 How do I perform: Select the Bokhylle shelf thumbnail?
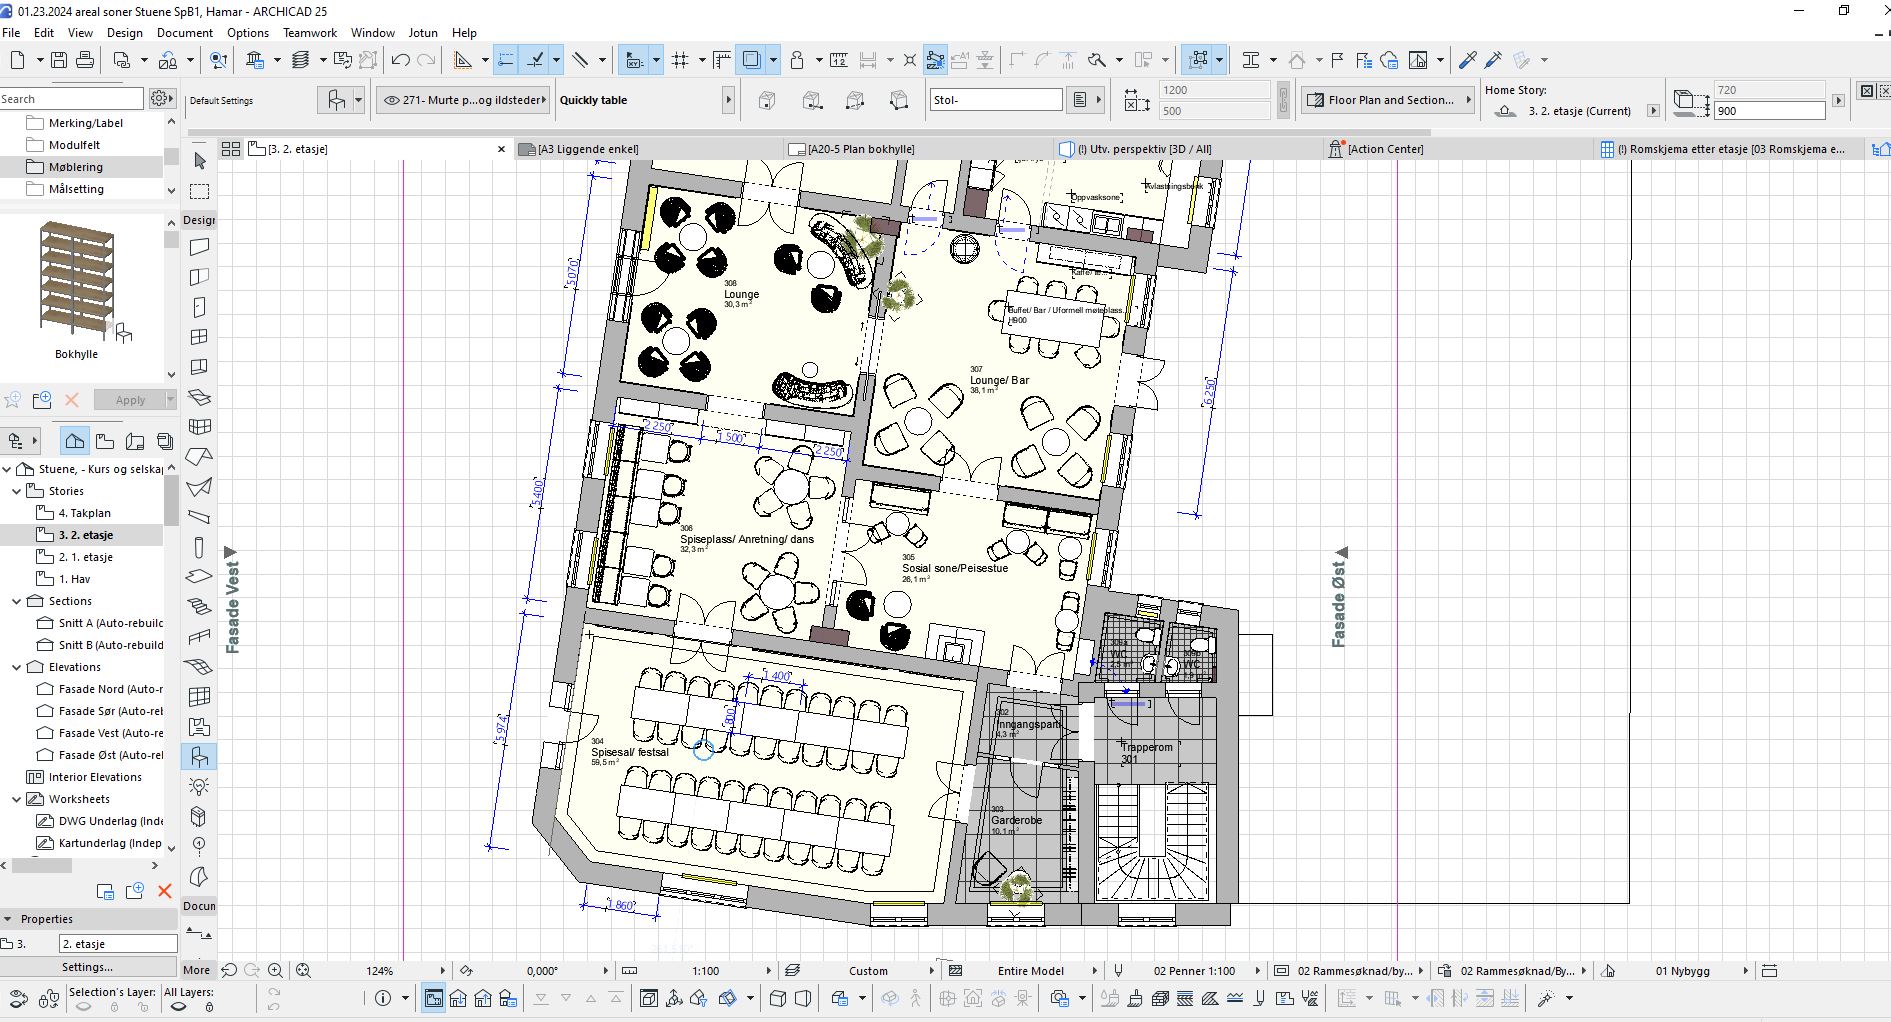77,280
